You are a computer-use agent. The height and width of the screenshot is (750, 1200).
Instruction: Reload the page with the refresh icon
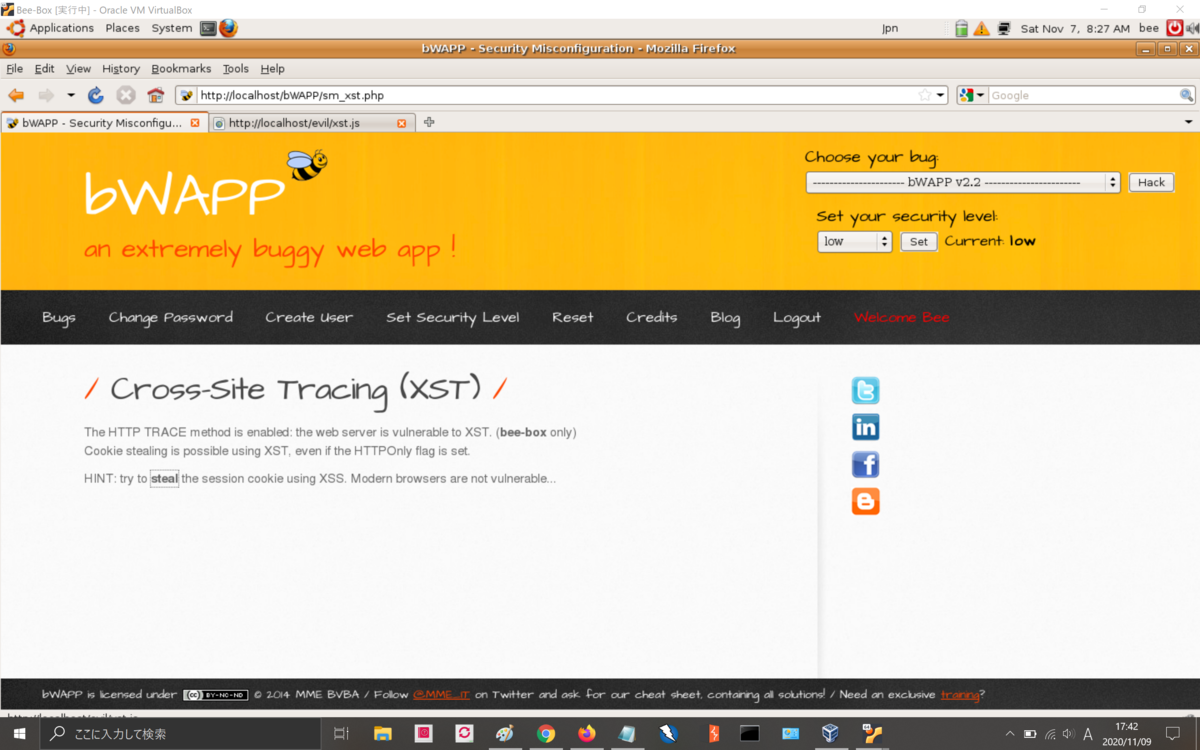pos(96,95)
